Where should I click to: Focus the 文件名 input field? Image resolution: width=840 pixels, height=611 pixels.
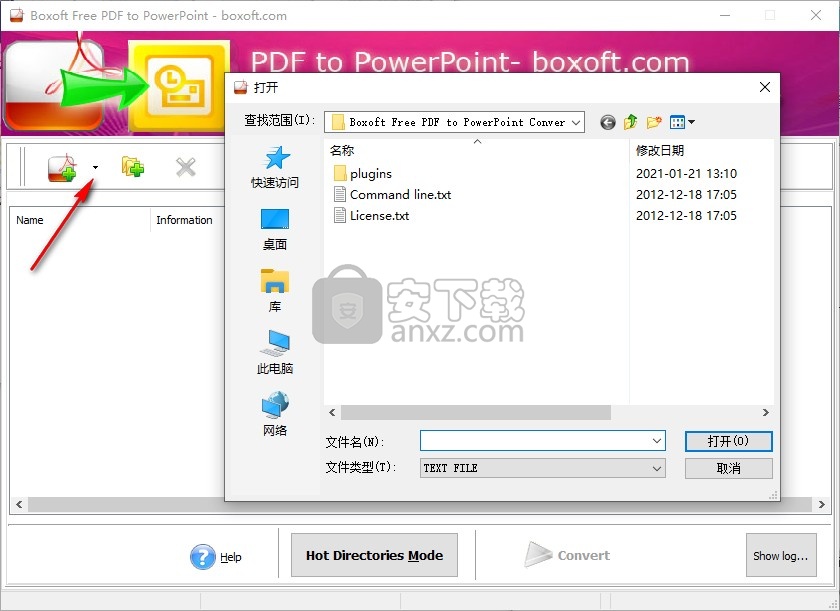click(536, 441)
